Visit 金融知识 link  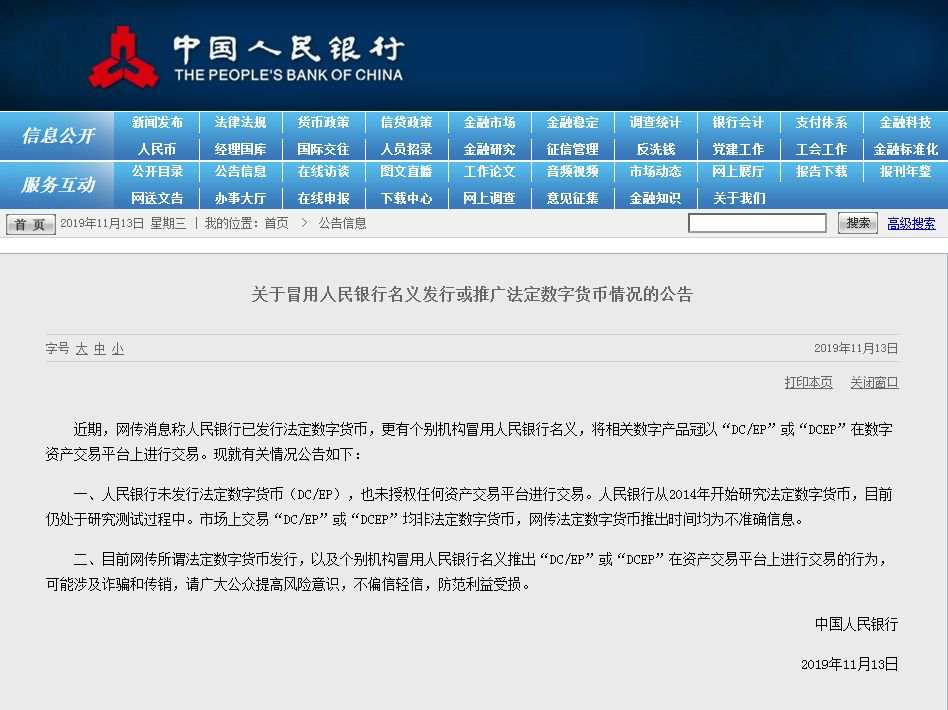655,198
